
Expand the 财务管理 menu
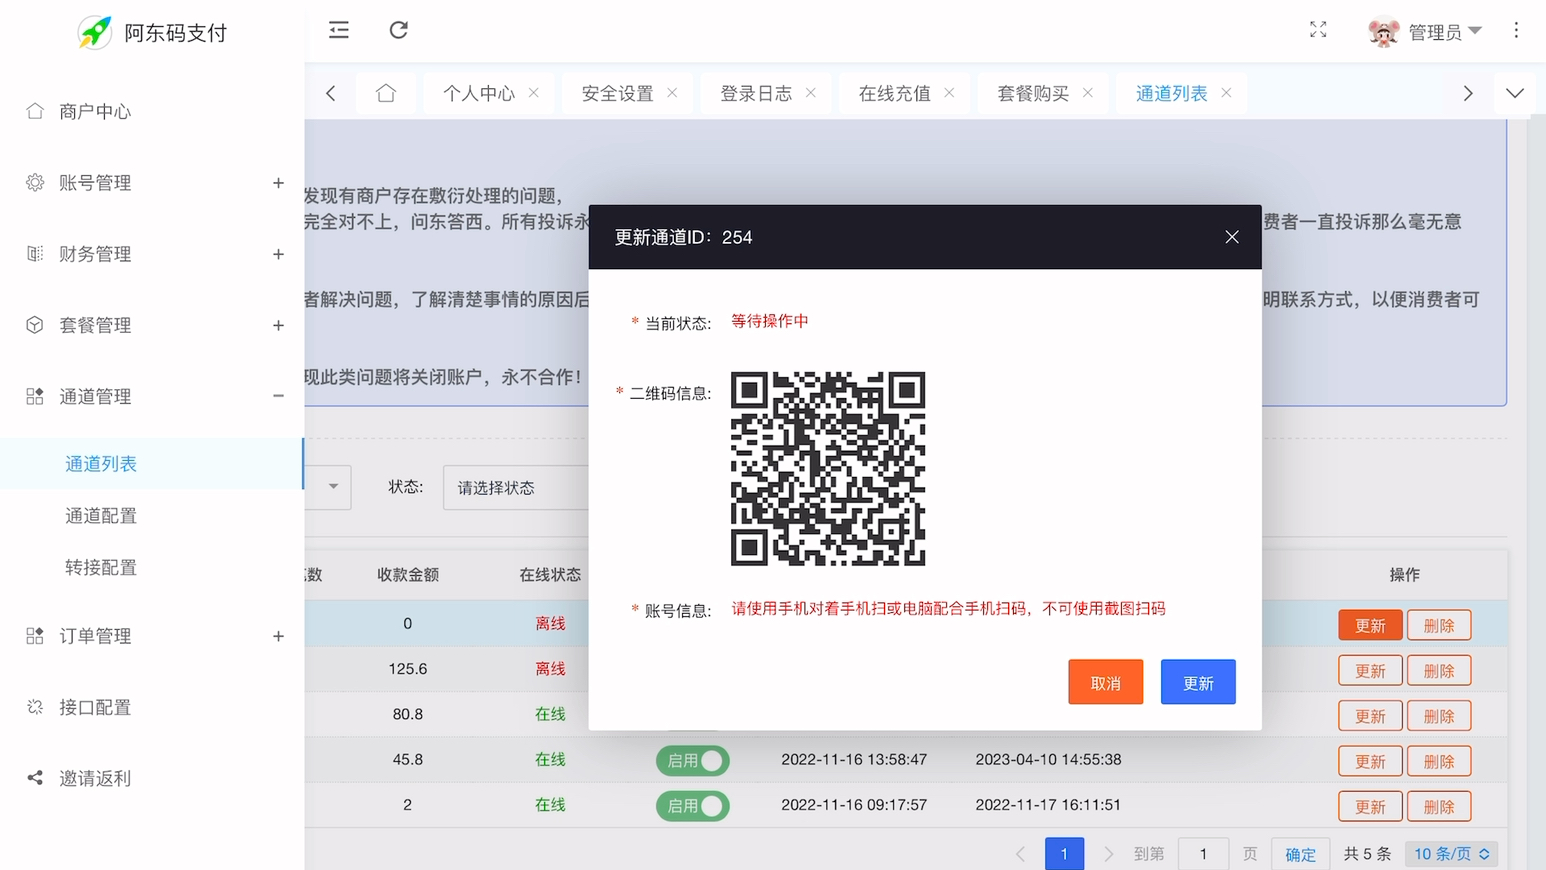pyautogui.click(x=278, y=254)
